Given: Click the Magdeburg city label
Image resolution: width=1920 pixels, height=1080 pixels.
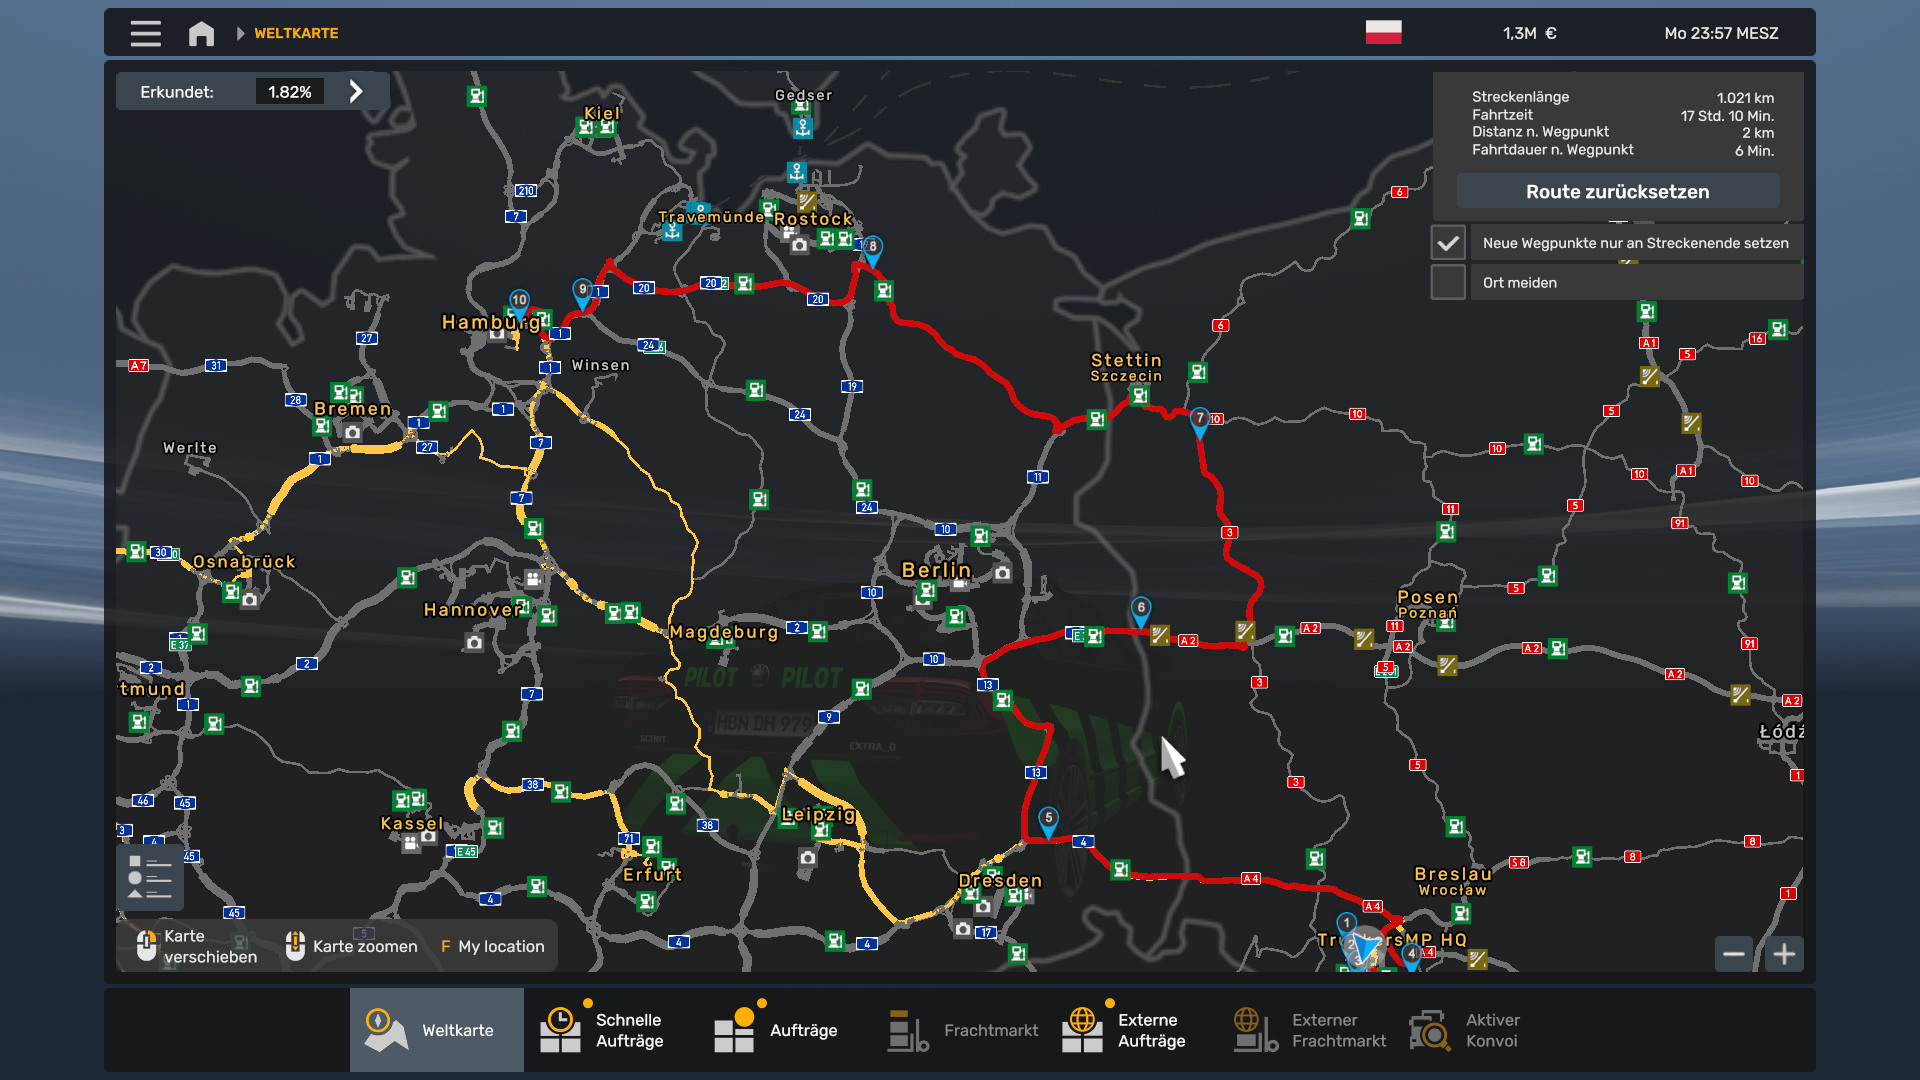Looking at the screenshot, I should click(724, 632).
